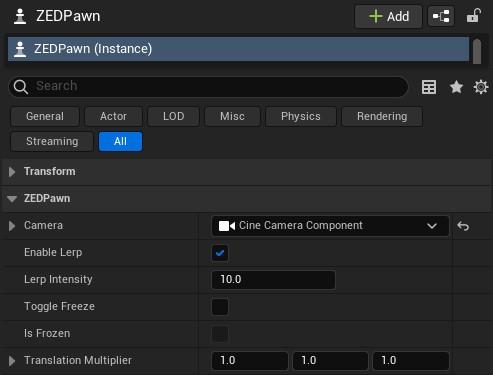Uncheck the Enable Lerp checkbox
The image size is (493, 375).
(x=220, y=253)
